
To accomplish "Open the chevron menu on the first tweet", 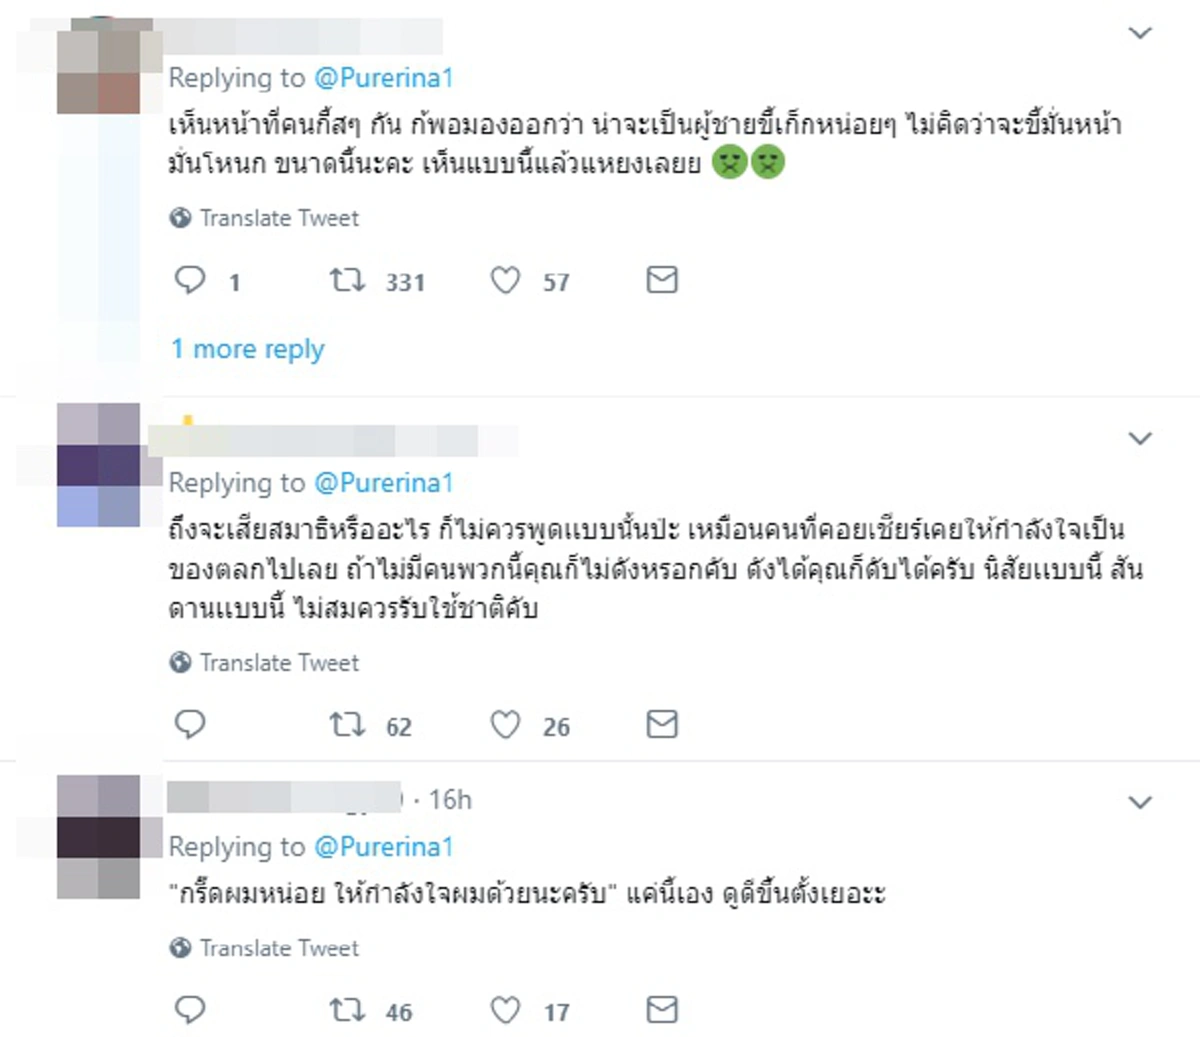I will click(x=1139, y=33).
